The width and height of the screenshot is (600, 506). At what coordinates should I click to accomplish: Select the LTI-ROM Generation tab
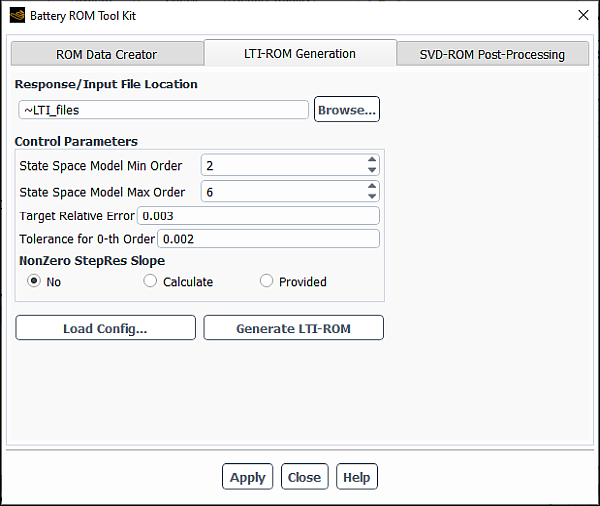click(x=300, y=53)
